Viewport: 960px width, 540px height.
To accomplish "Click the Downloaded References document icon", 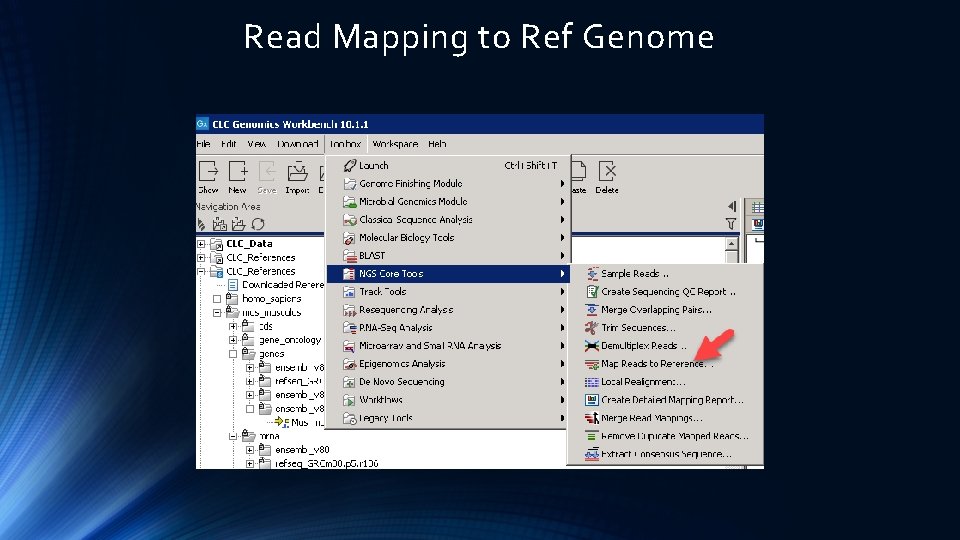I will [233, 285].
